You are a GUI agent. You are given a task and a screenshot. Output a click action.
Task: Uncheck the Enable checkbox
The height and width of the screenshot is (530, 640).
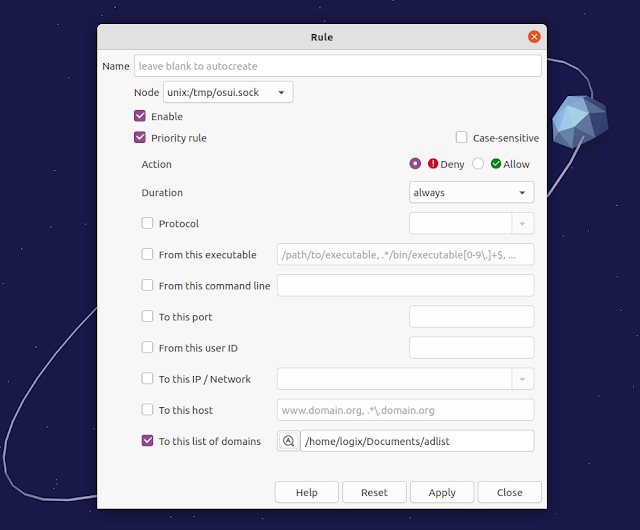tap(140, 116)
